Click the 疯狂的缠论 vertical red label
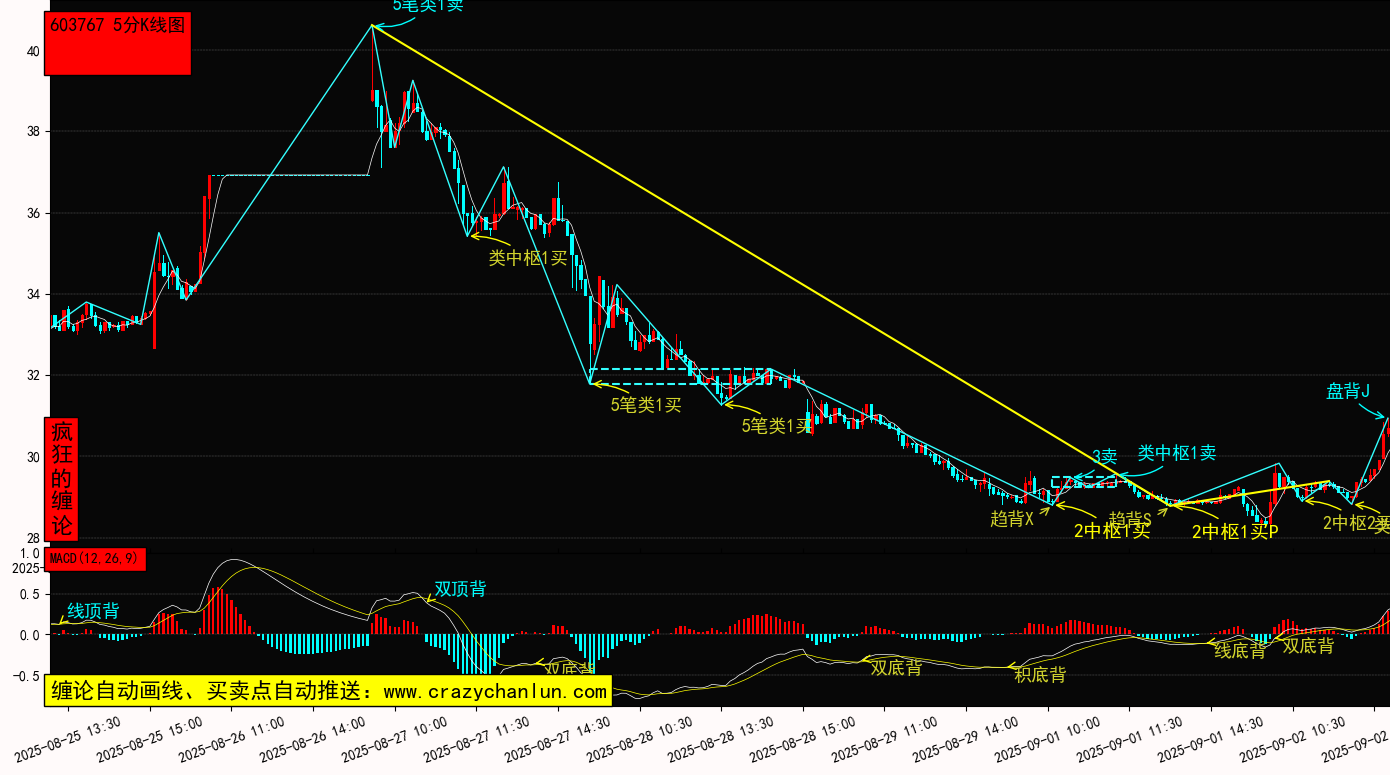The width and height of the screenshot is (1390, 775). point(62,478)
